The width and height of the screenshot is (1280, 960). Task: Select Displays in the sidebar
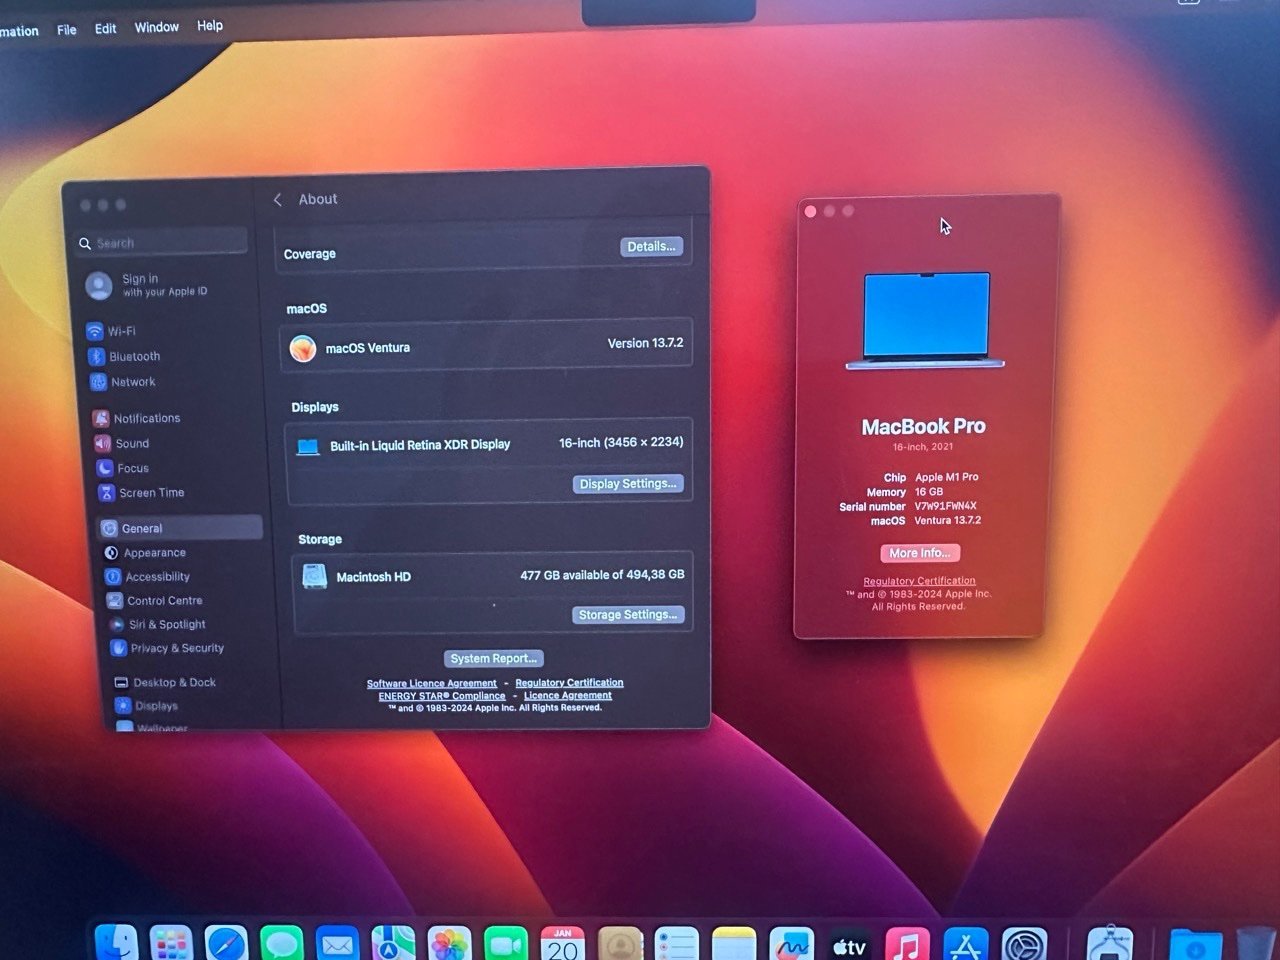tap(146, 705)
